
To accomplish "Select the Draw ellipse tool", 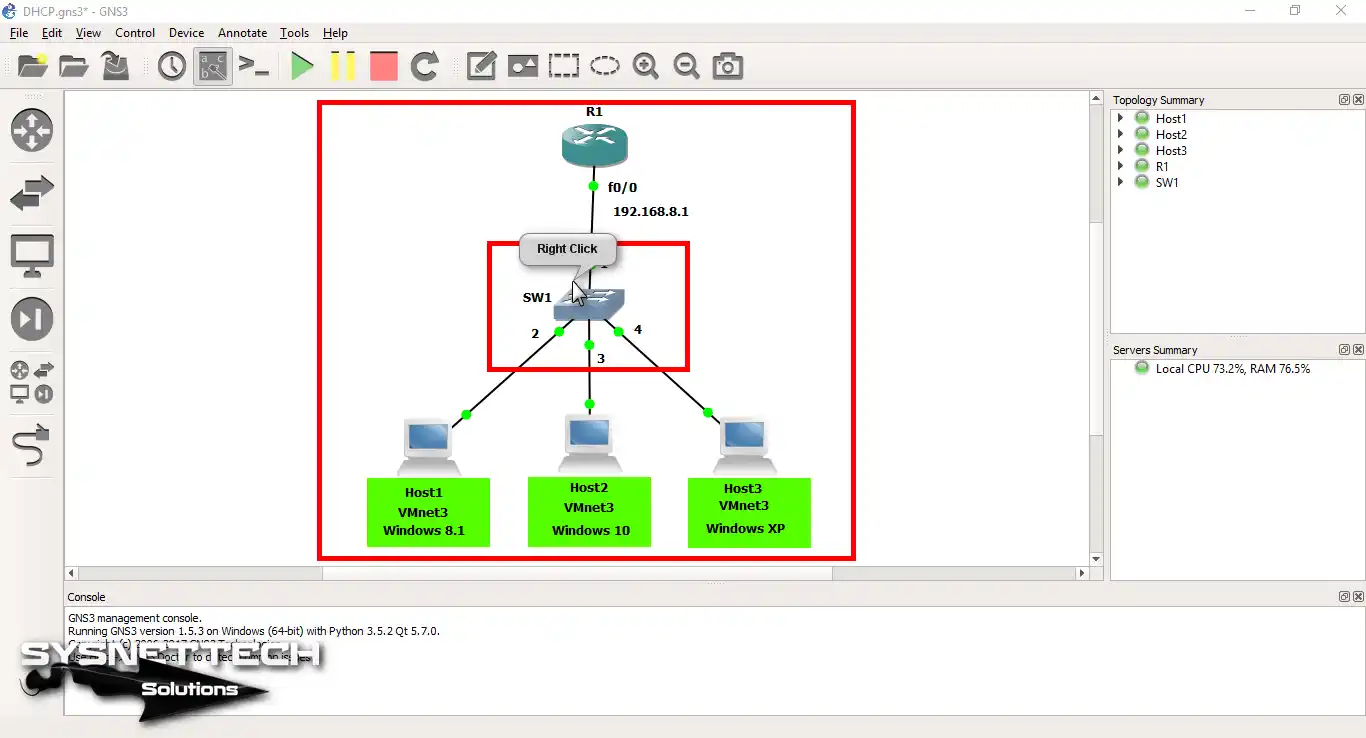I will pyautogui.click(x=604, y=66).
